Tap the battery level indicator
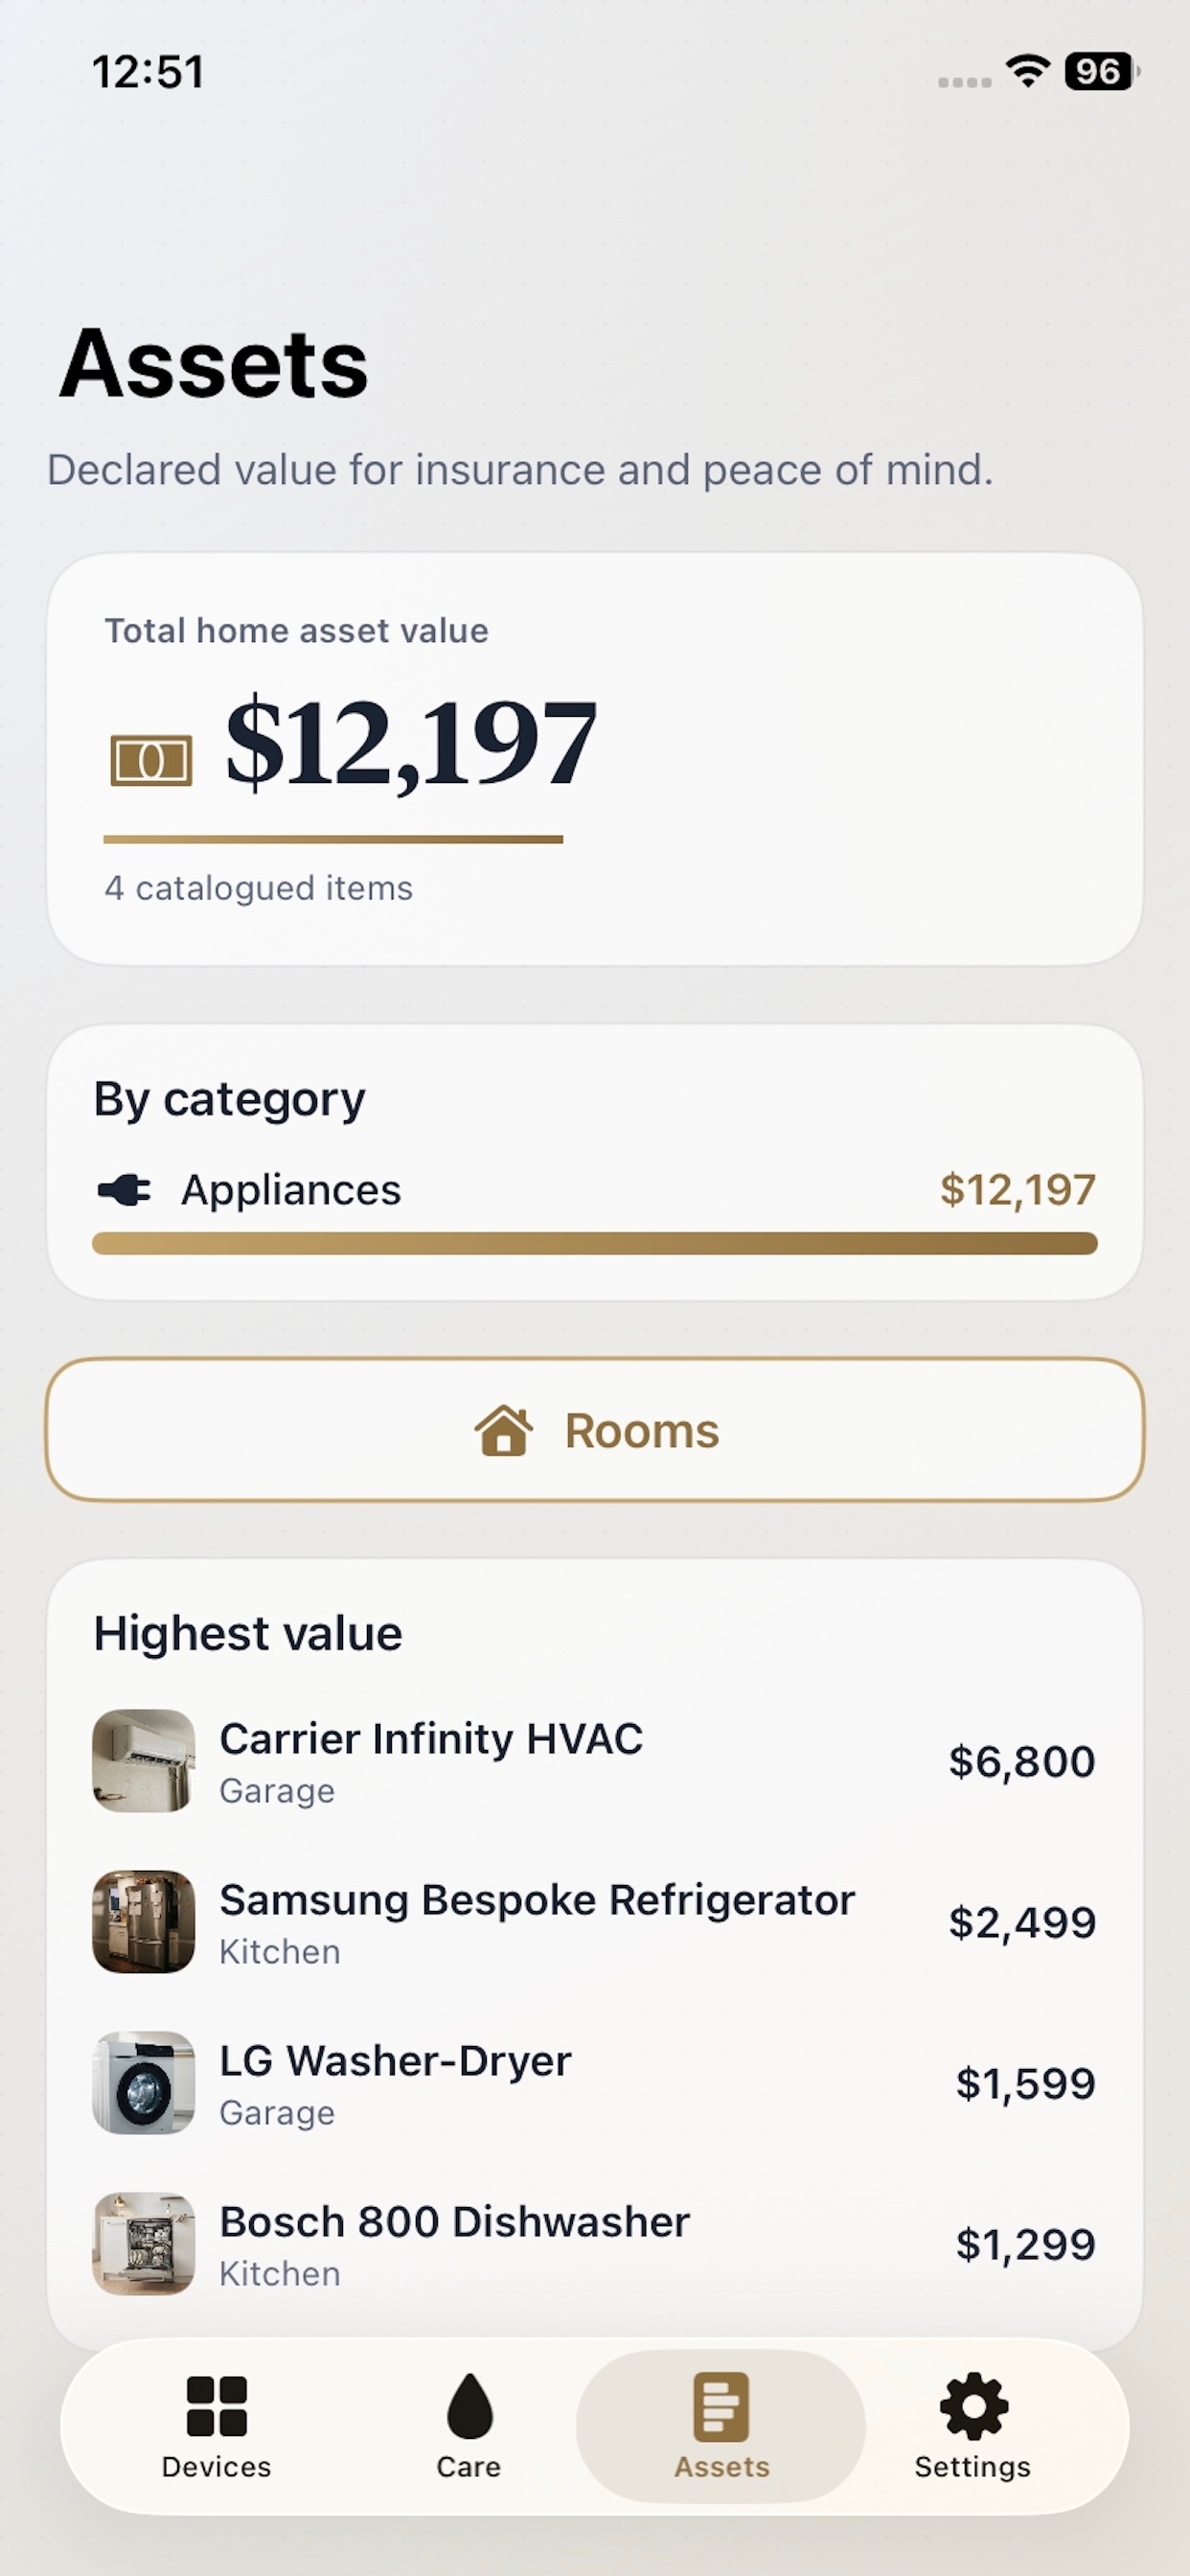 point(1101,71)
